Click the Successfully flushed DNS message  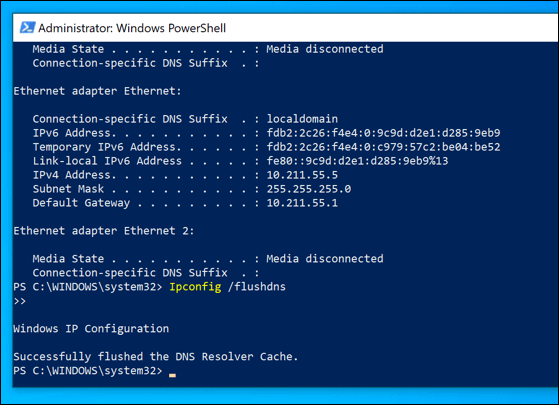click(156, 357)
